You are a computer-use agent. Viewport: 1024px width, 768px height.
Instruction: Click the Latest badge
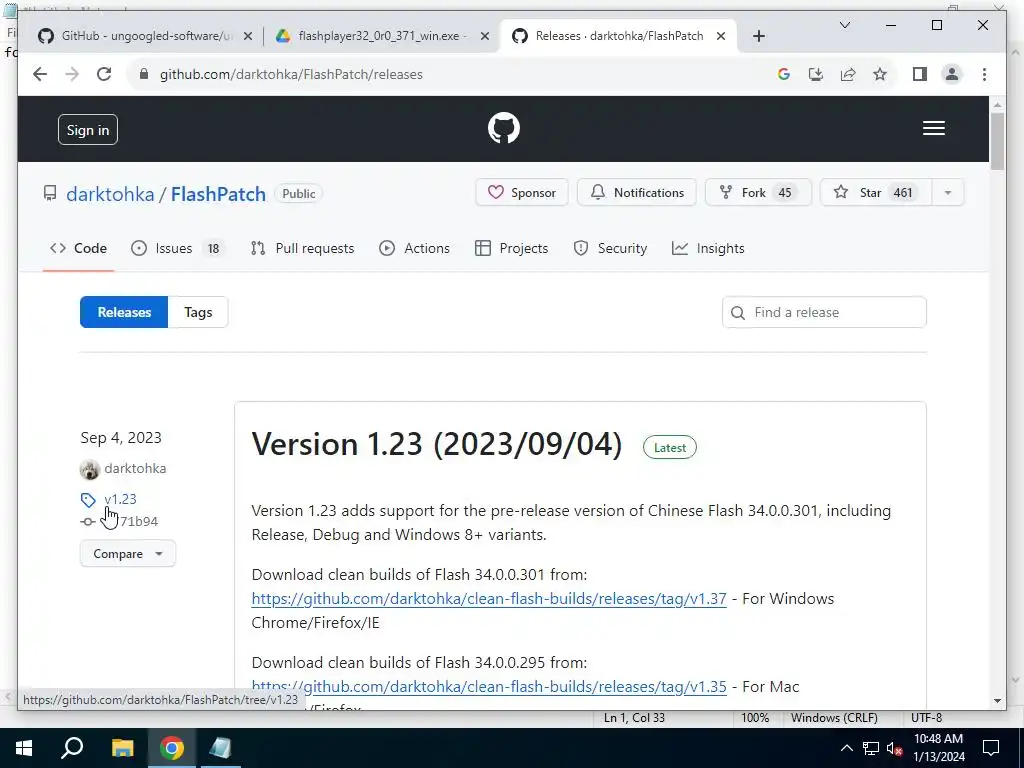pyautogui.click(x=669, y=447)
